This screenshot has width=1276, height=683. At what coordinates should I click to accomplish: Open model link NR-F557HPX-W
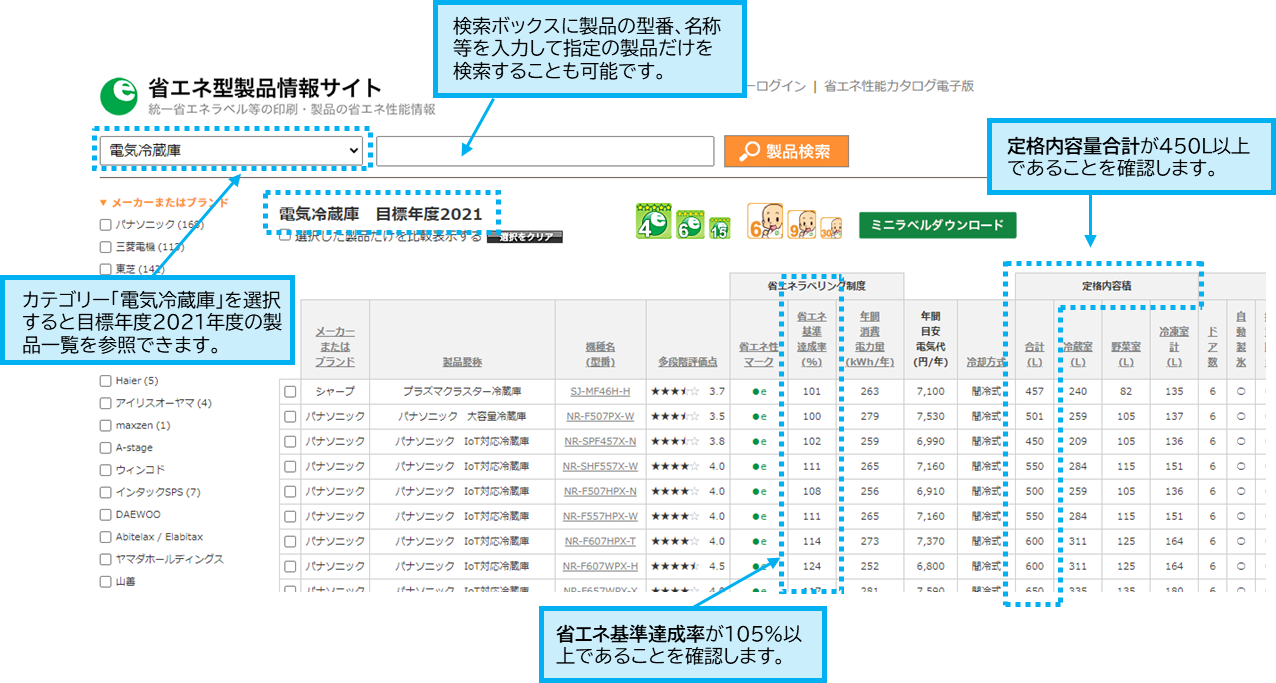tap(600, 517)
